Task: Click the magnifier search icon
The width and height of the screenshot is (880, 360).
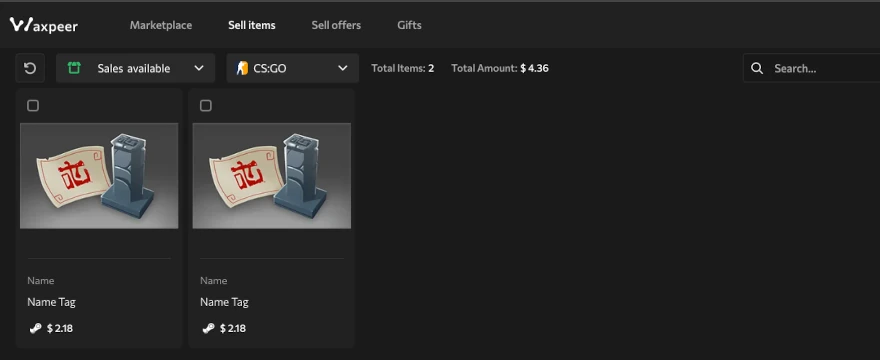Action: [757, 69]
